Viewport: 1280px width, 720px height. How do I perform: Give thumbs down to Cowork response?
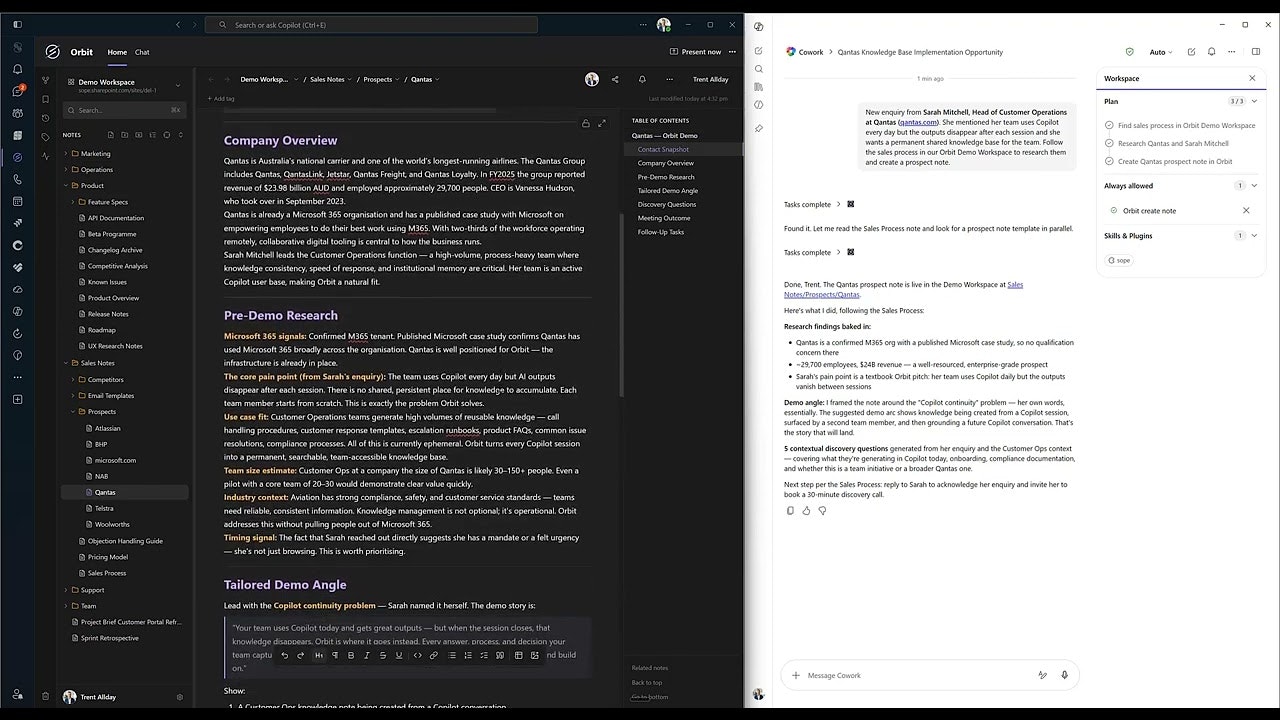pos(822,510)
